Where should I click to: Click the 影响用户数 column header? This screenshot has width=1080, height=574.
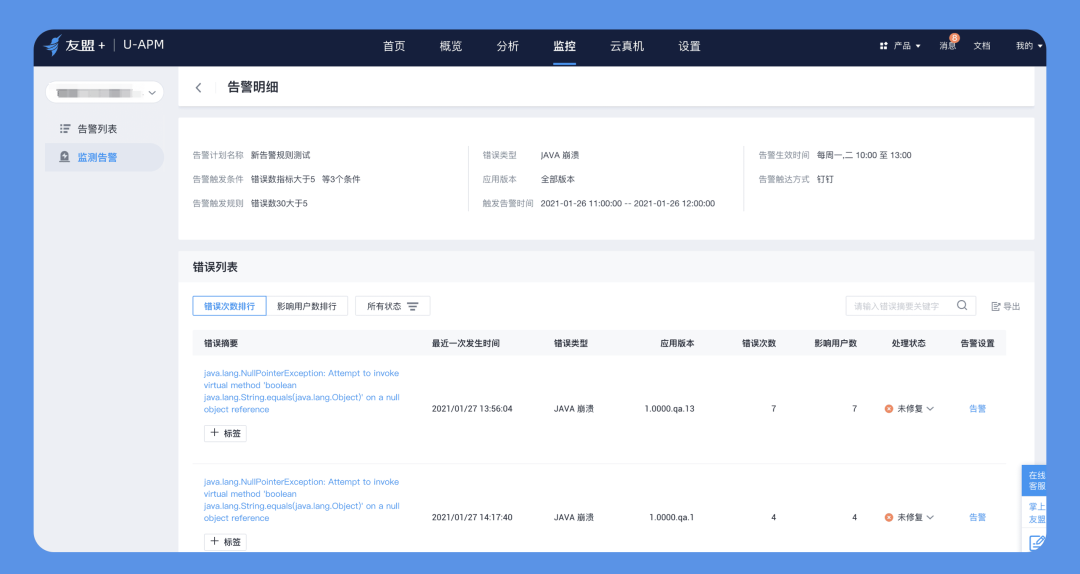[x=835, y=343]
